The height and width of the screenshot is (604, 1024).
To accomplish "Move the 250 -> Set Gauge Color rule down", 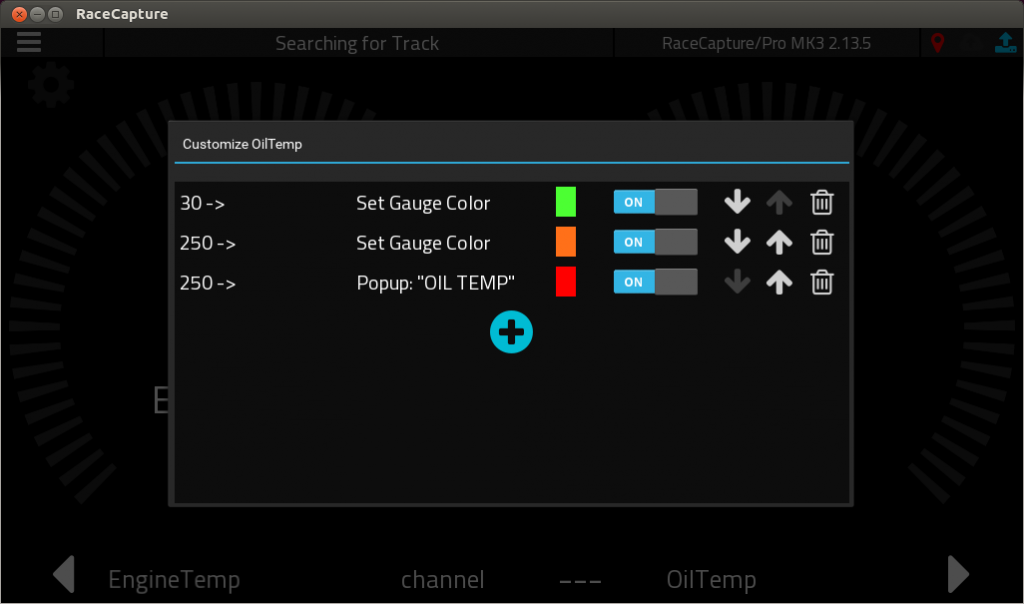I will 737,242.
